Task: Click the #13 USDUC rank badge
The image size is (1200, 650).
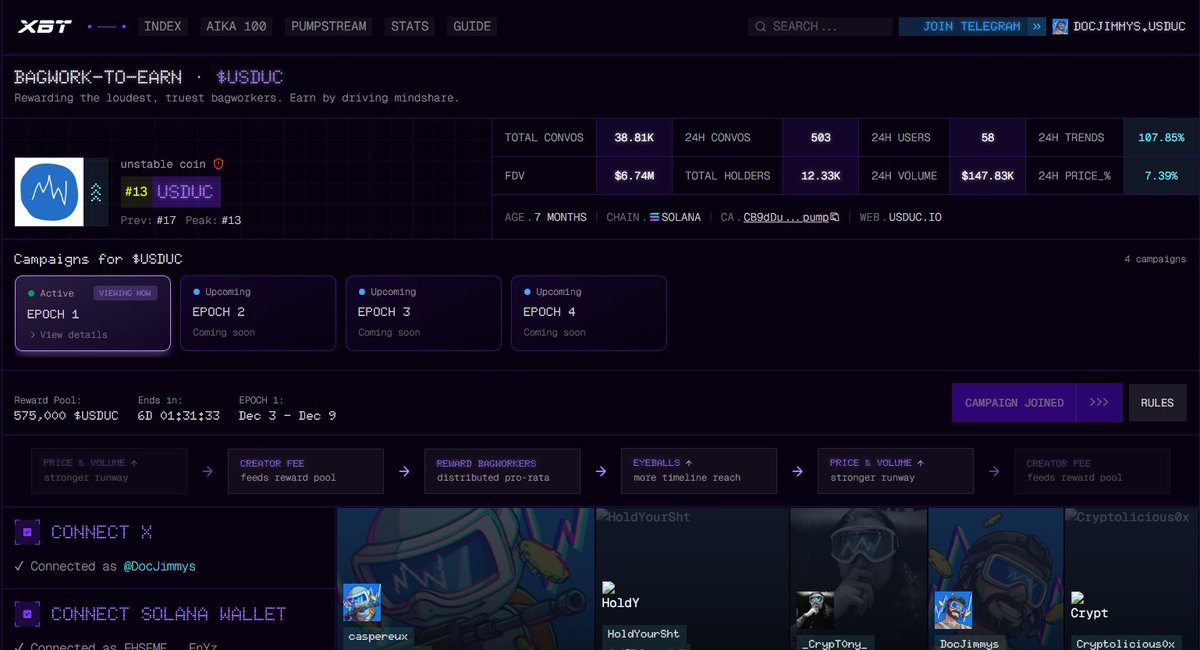Action: tap(171, 192)
